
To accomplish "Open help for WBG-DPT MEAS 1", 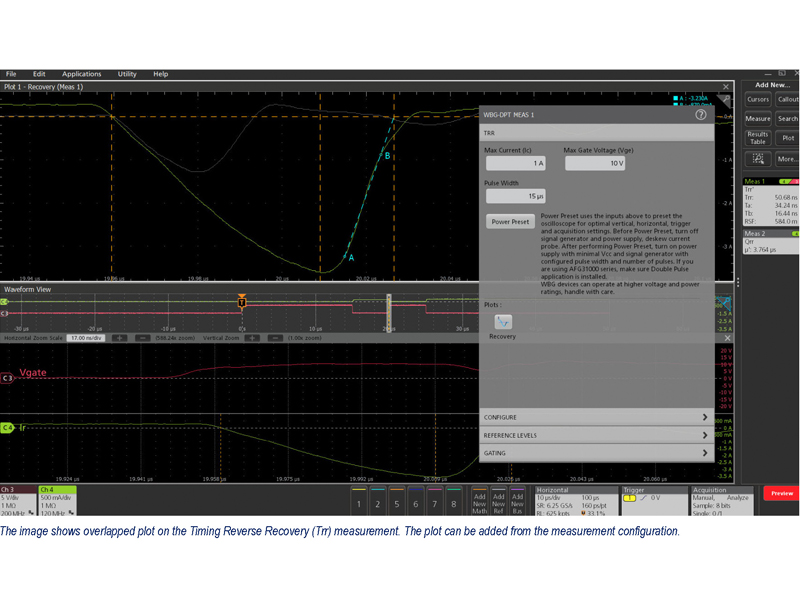I will [x=701, y=115].
